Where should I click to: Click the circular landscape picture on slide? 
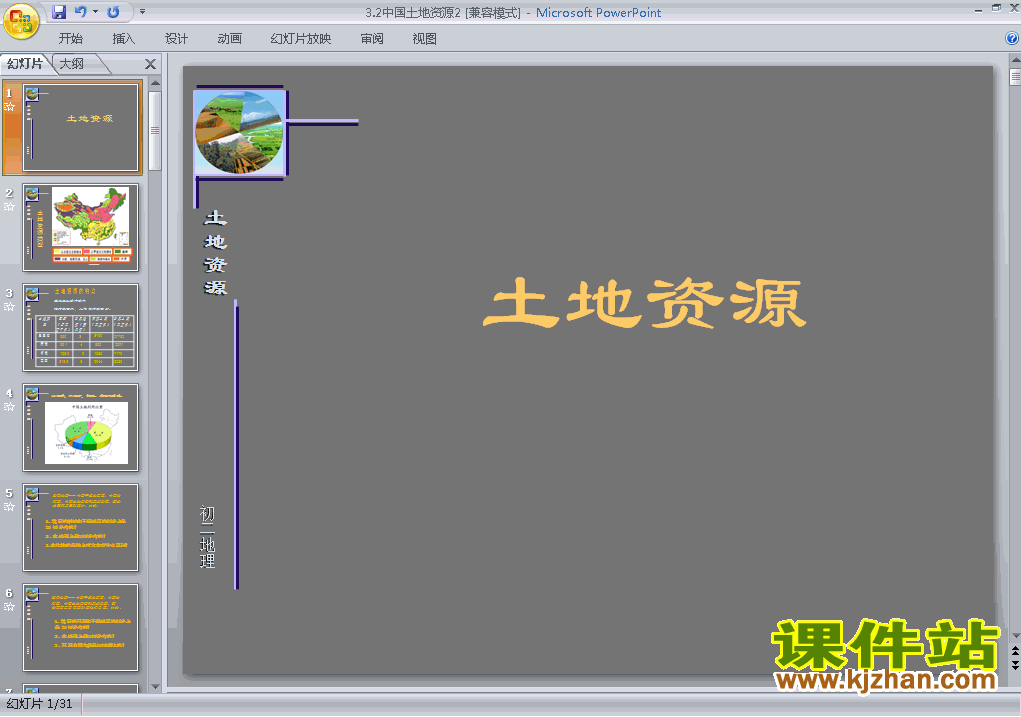240,133
